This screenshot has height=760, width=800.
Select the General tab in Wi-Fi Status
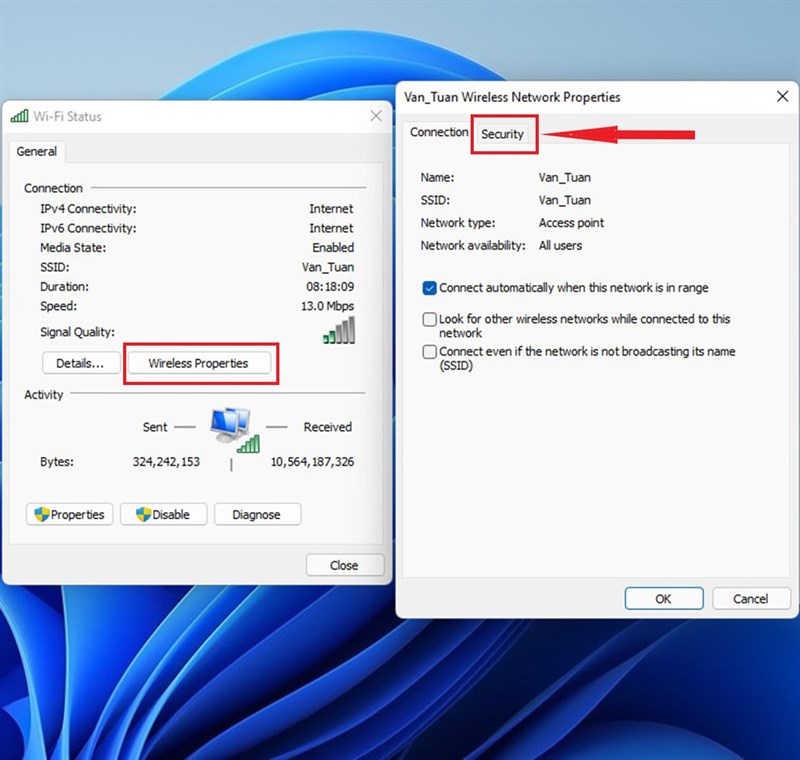pyautogui.click(x=37, y=151)
